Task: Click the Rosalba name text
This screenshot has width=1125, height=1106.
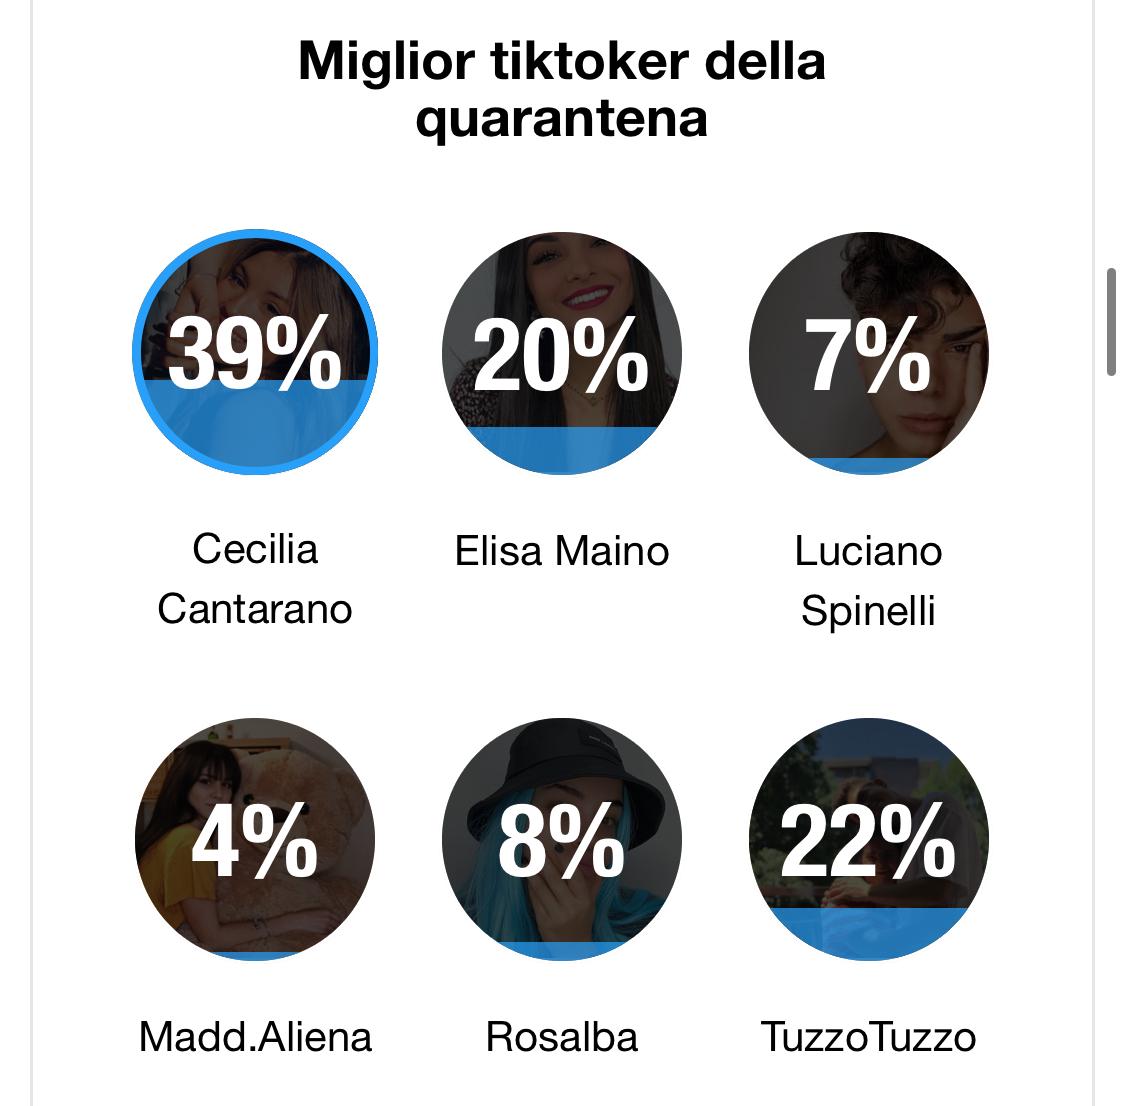Action: 561,1036
